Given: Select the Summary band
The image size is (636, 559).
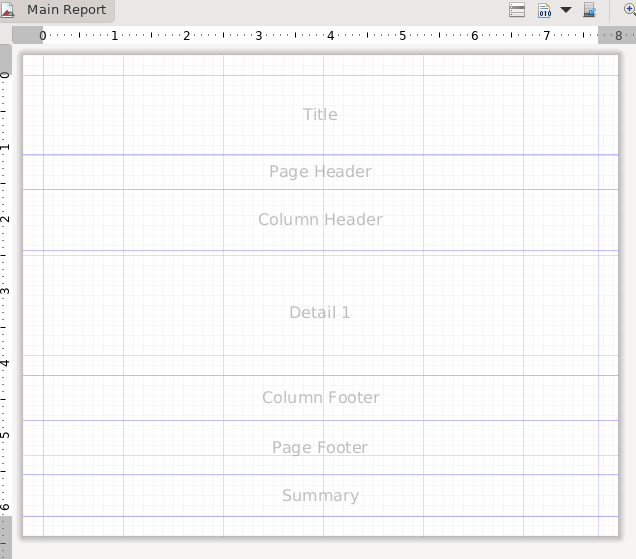Looking at the screenshot, I should coord(320,495).
